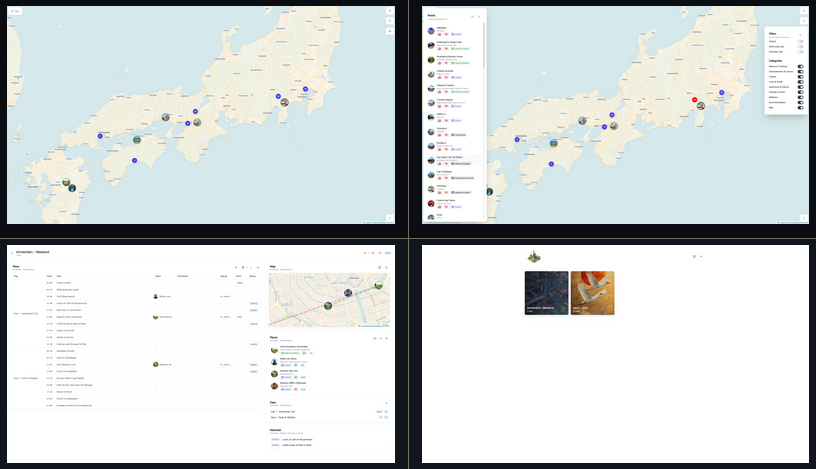The height and width of the screenshot is (469, 816).
Task: Click the red map marker on Japan map
Action: [695, 100]
